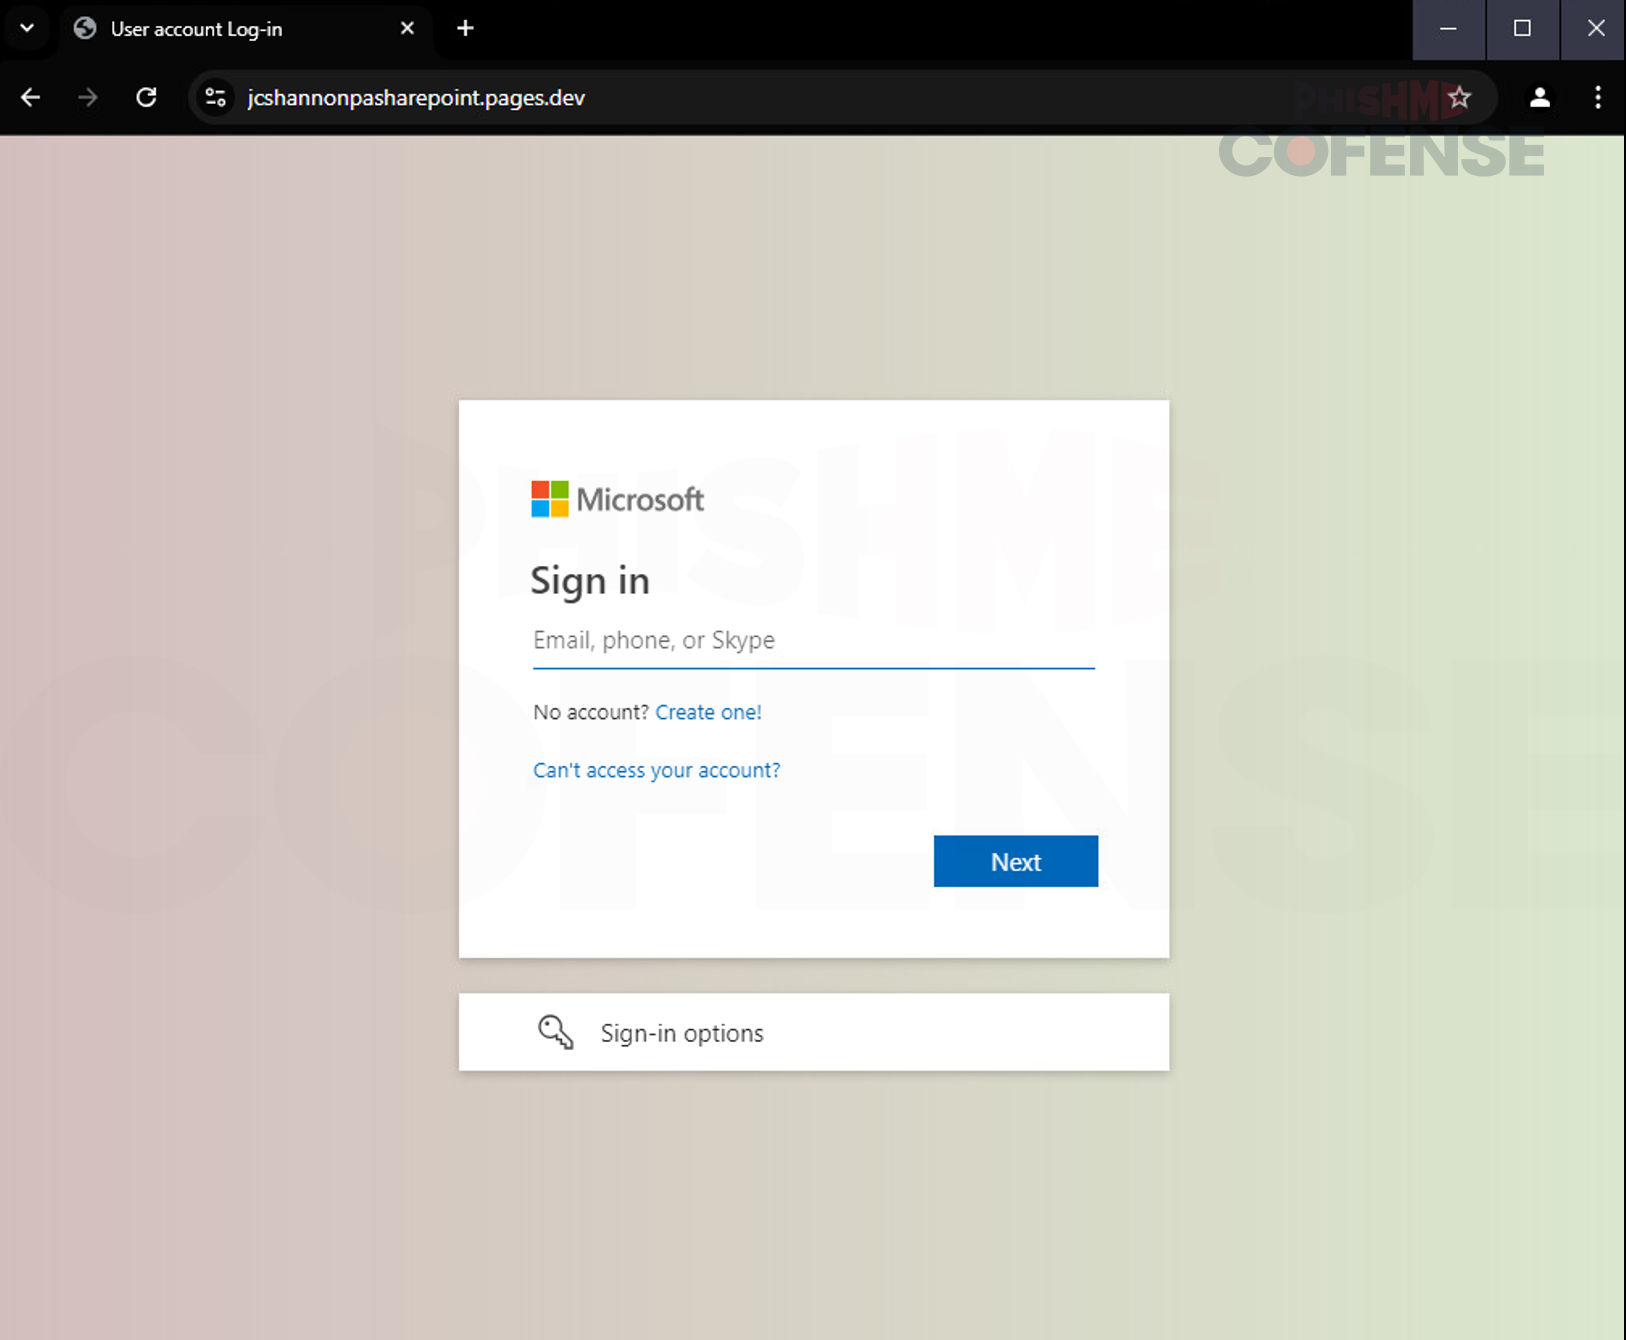Minimize the browser window
1626x1340 pixels.
[x=1448, y=29]
